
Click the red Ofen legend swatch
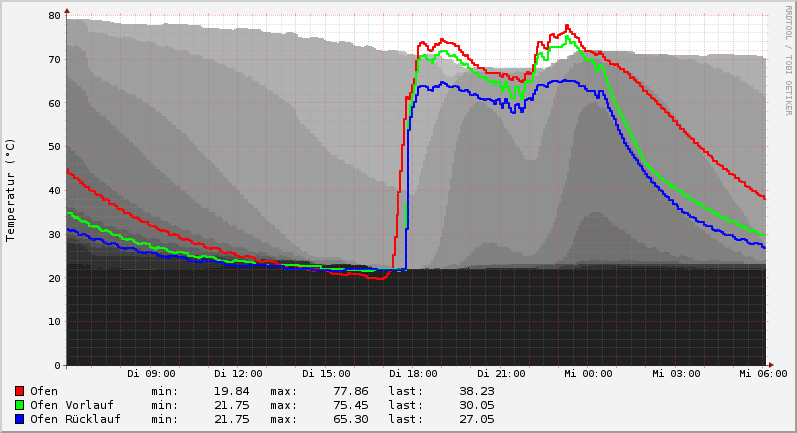pos(19,391)
